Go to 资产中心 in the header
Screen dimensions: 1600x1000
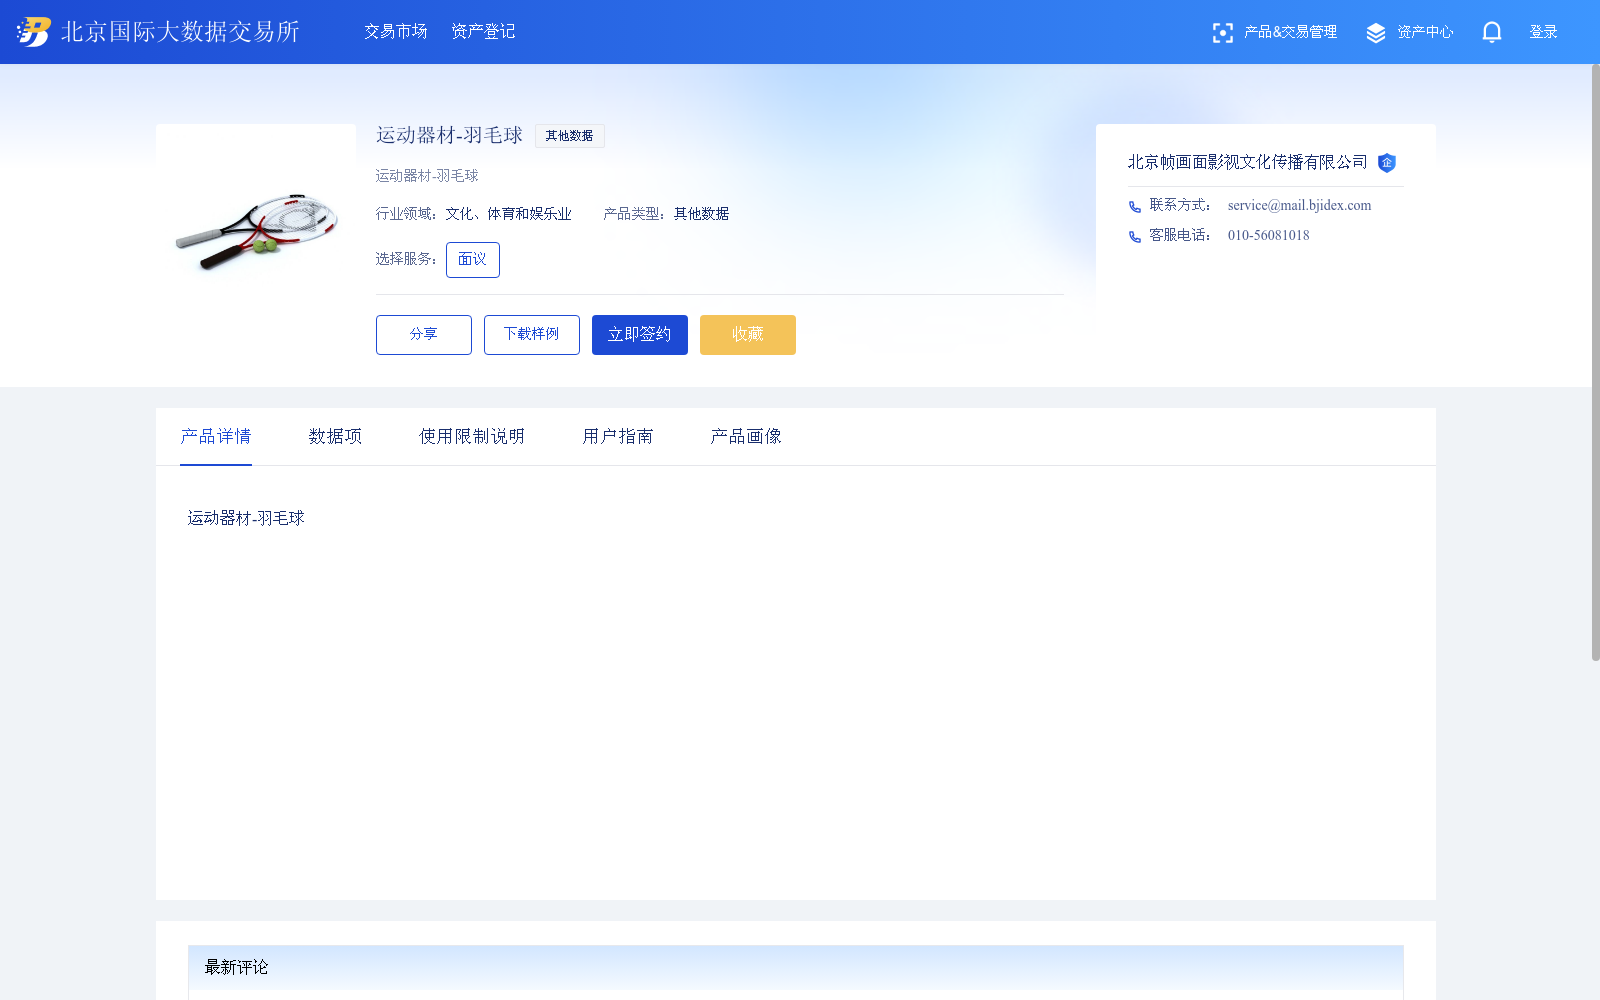pos(1425,32)
